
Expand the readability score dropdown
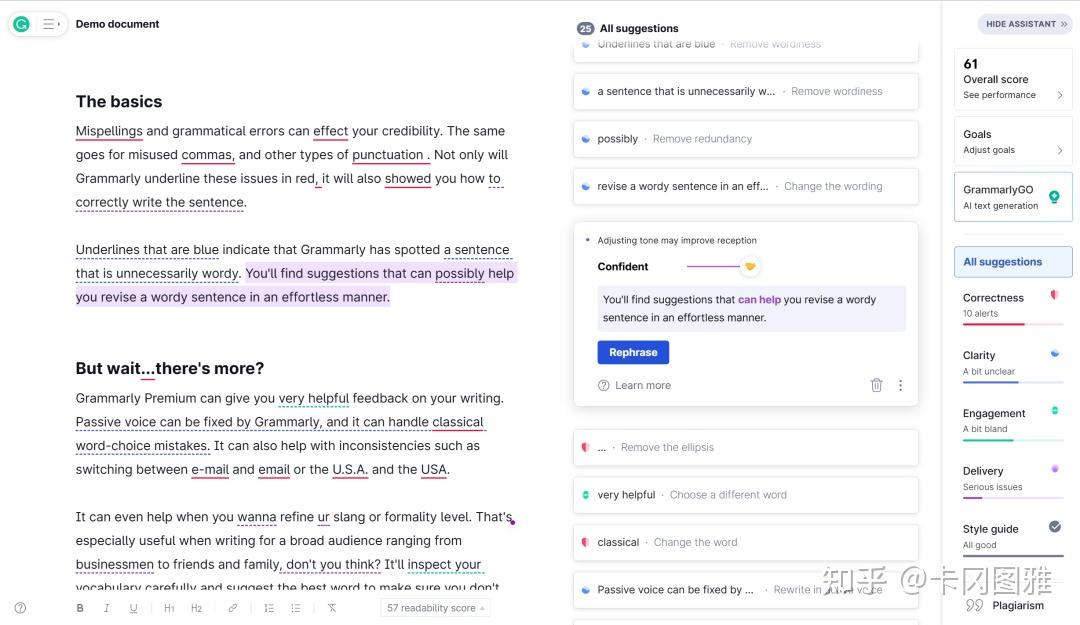(x=434, y=607)
